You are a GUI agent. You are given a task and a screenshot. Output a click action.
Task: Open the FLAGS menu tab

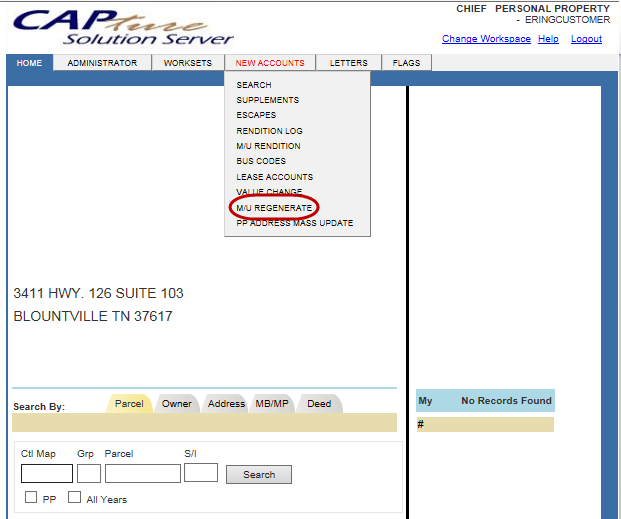click(x=406, y=63)
